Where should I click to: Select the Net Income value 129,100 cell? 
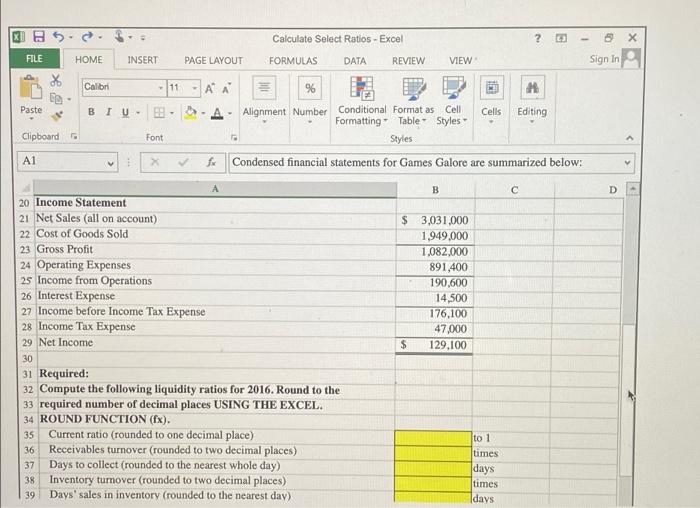[434, 345]
